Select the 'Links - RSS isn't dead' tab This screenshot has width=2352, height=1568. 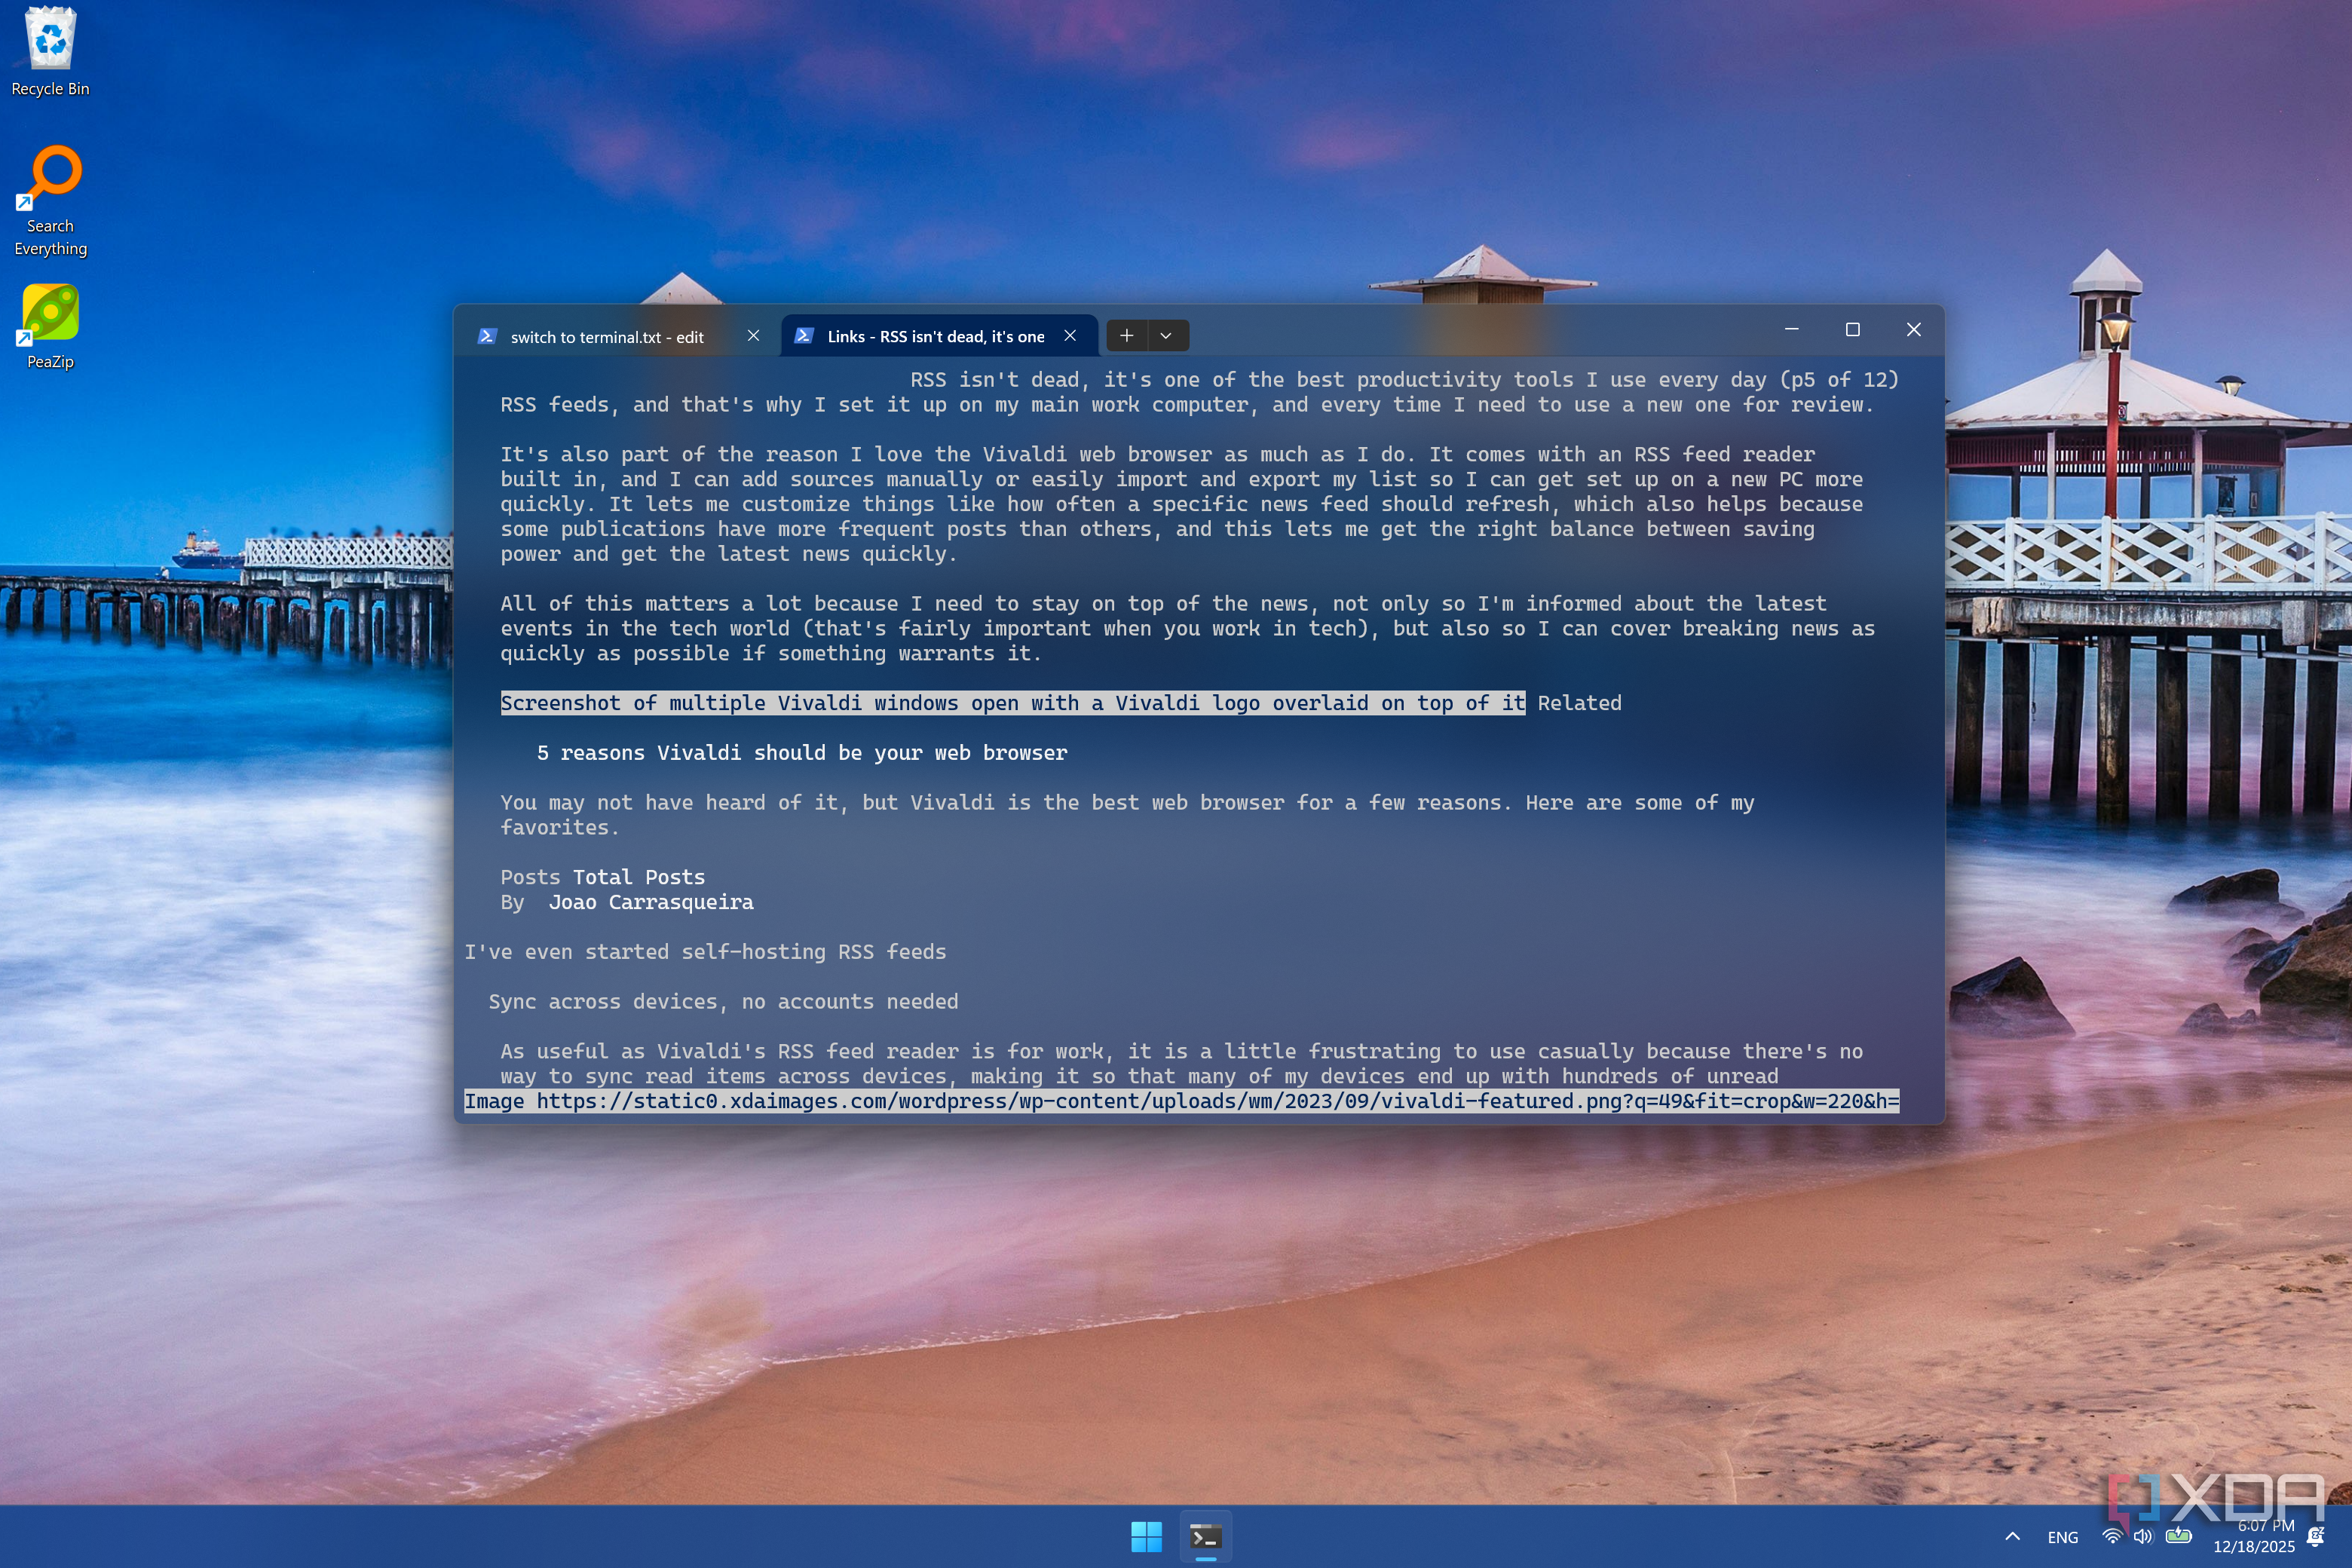tap(935, 336)
